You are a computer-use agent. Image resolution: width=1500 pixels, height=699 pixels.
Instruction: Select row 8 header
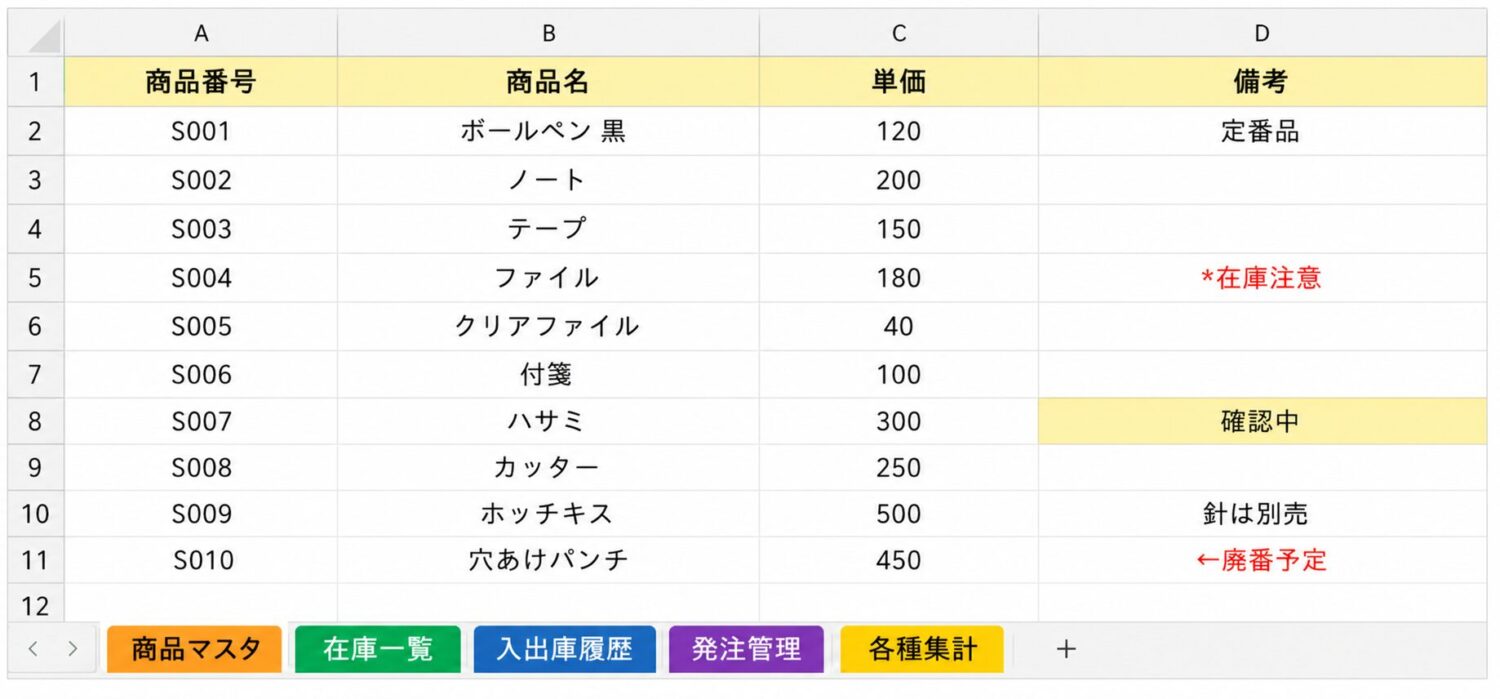click(36, 421)
